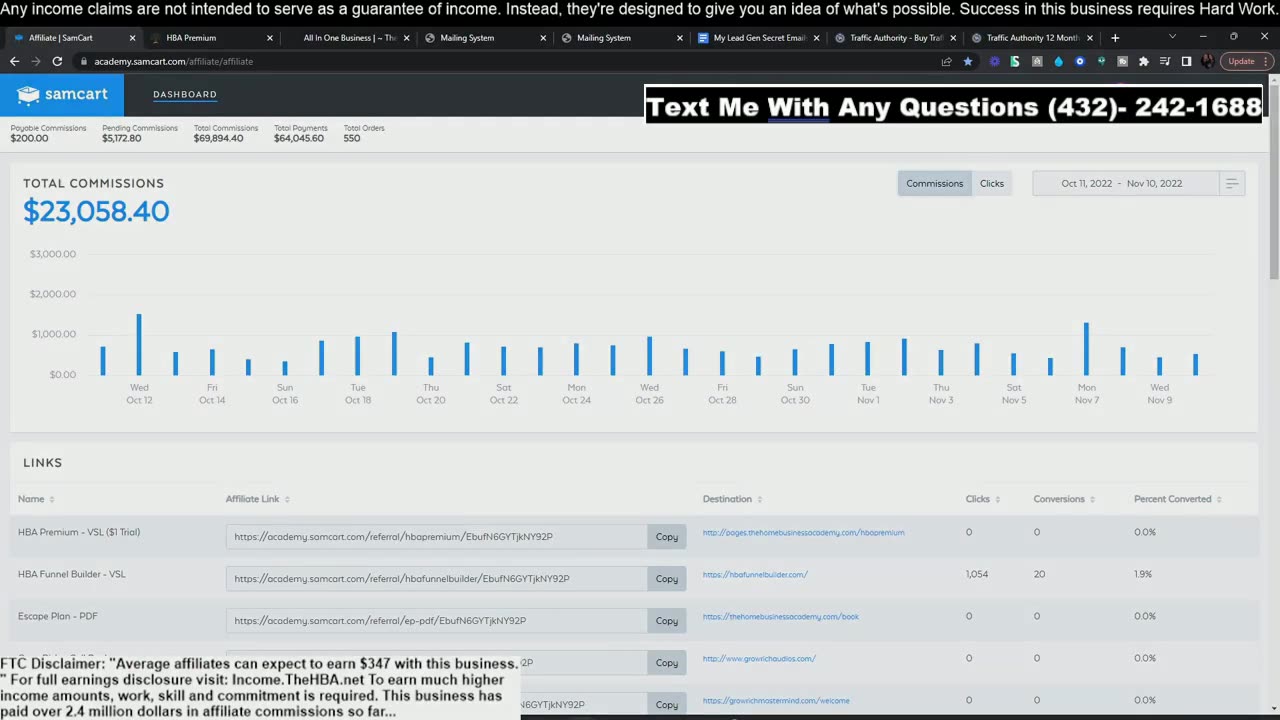
Task: Open the purple gear-shaped extension
Action: pos(994,61)
